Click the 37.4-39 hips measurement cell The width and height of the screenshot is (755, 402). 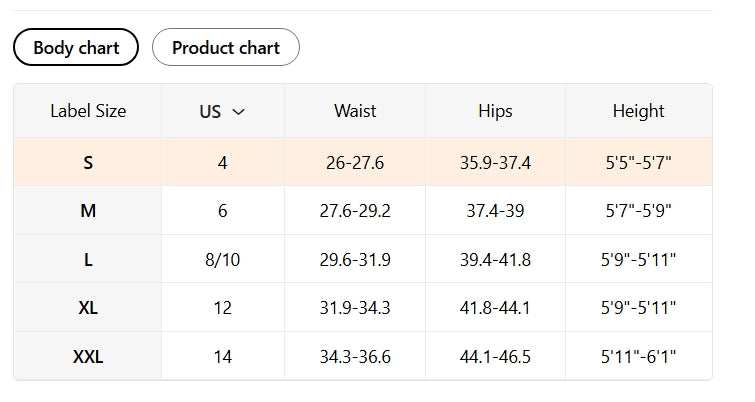pyautogui.click(x=495, y=211)
